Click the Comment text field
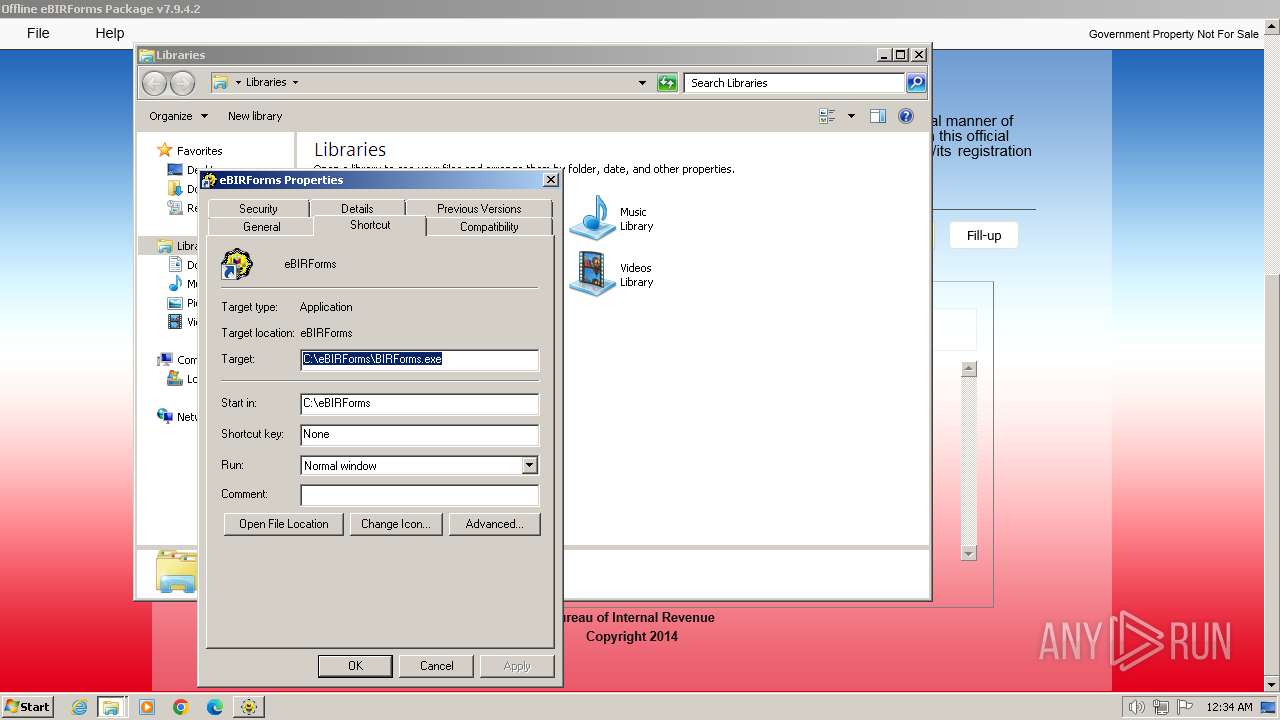This screenshot has width=1280, height=720. pos(419,495)
